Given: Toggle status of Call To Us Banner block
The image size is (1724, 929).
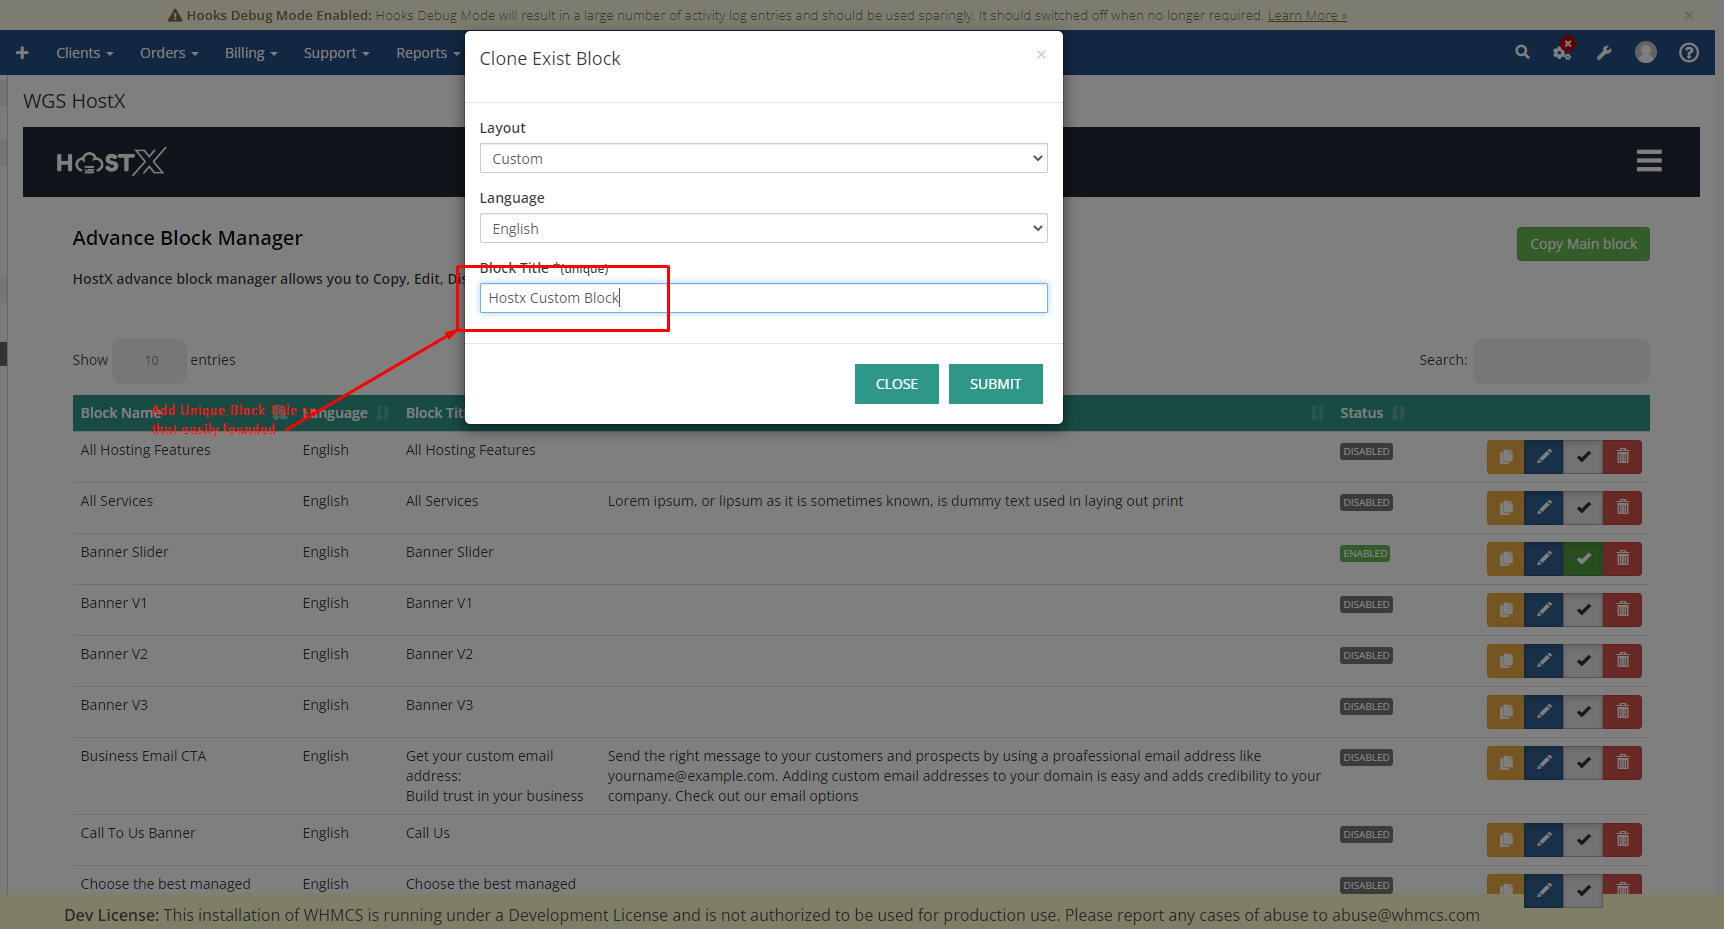Looking at the screenshot, I should pyautogui.click(x=1583, y=840).
